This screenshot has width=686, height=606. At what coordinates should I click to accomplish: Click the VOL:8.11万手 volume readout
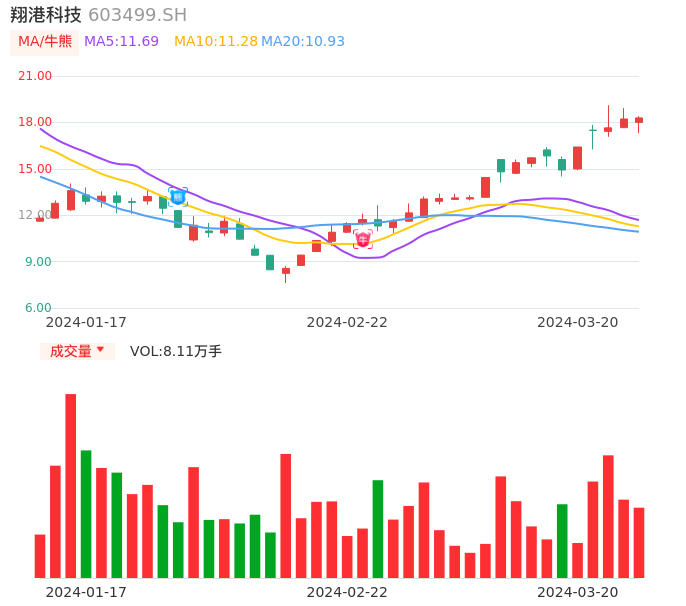coord(176,351)
